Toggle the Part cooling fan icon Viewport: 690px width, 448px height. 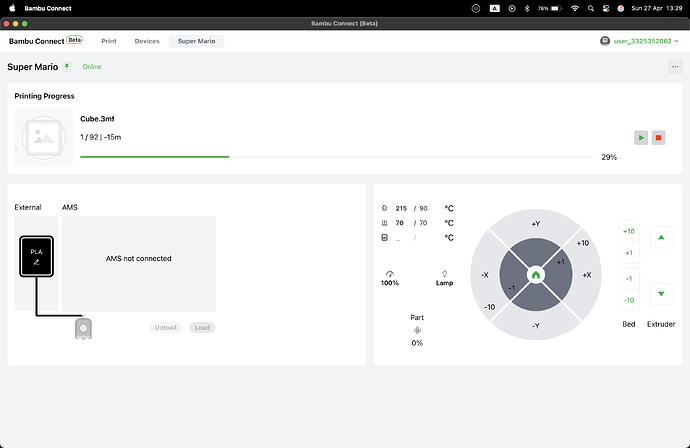(417, 330)
